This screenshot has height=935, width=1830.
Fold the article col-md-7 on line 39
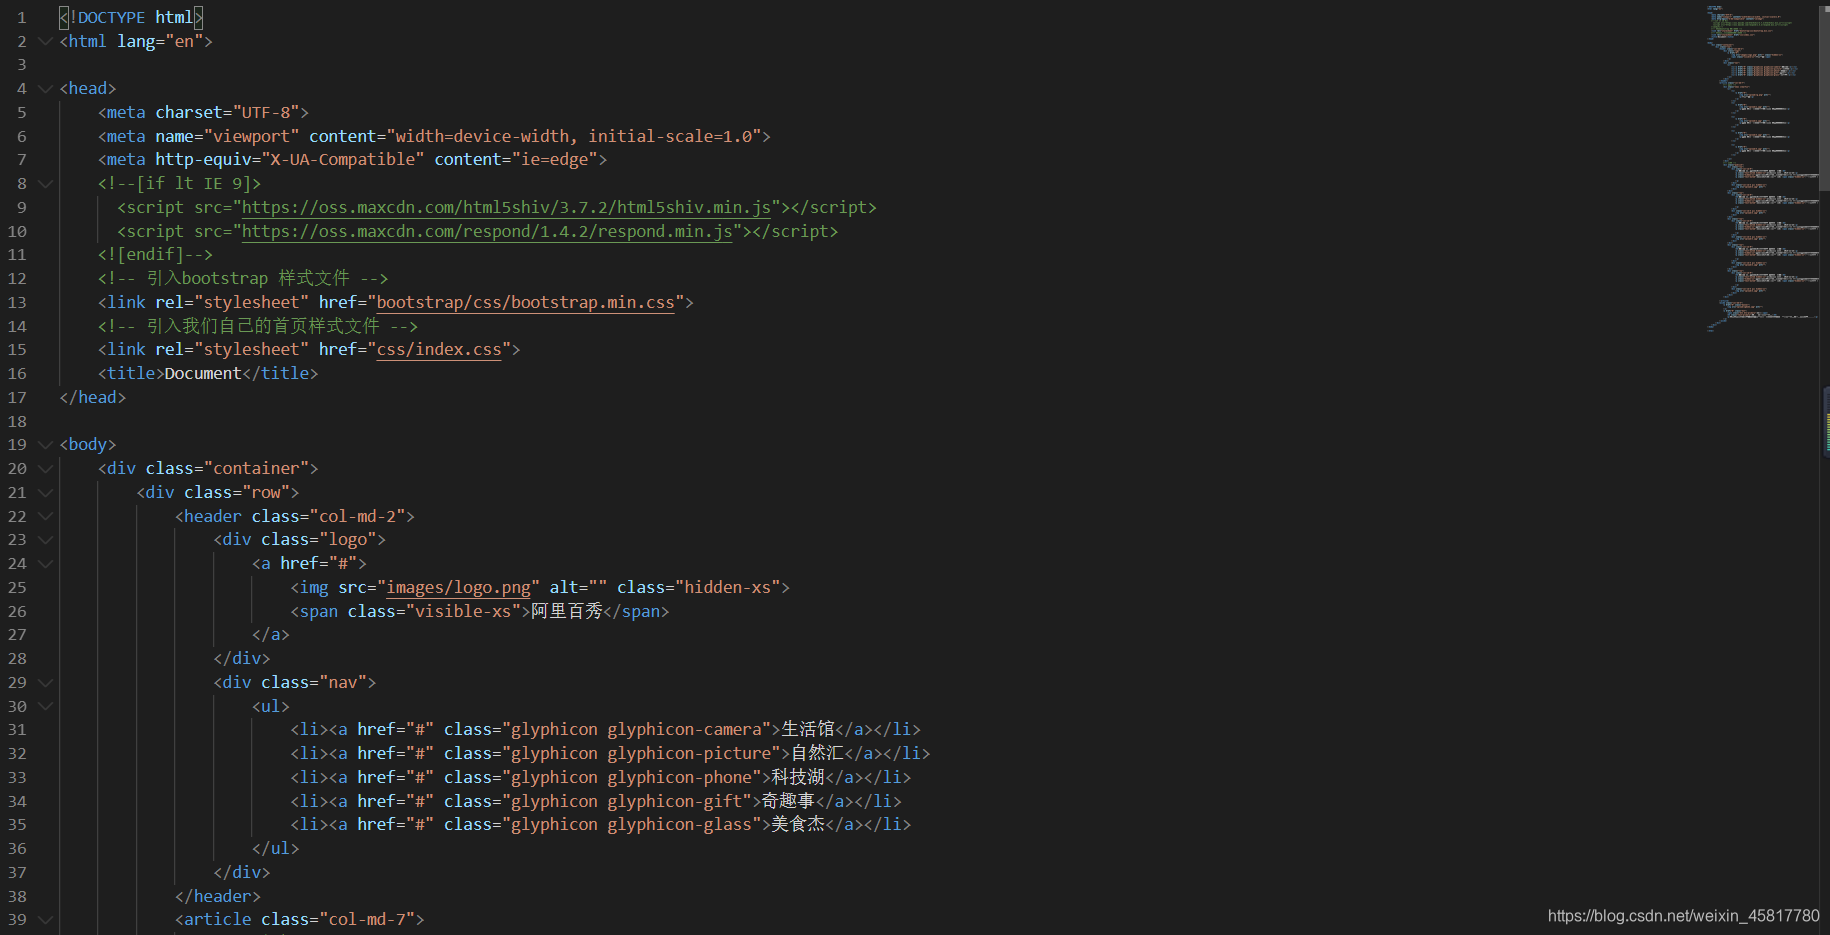tap(45, 919)
